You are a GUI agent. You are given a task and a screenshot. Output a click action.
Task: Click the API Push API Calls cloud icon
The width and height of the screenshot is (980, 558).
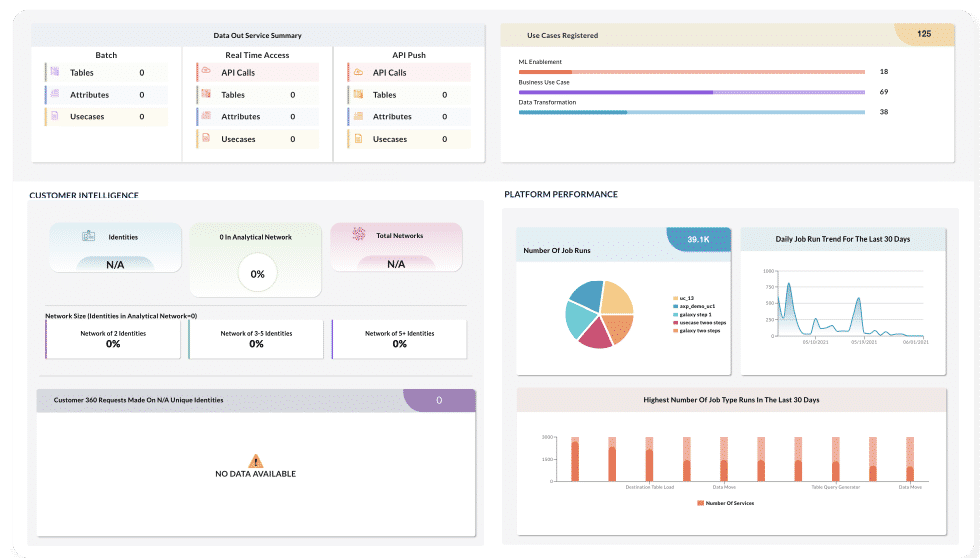point(357,72)
